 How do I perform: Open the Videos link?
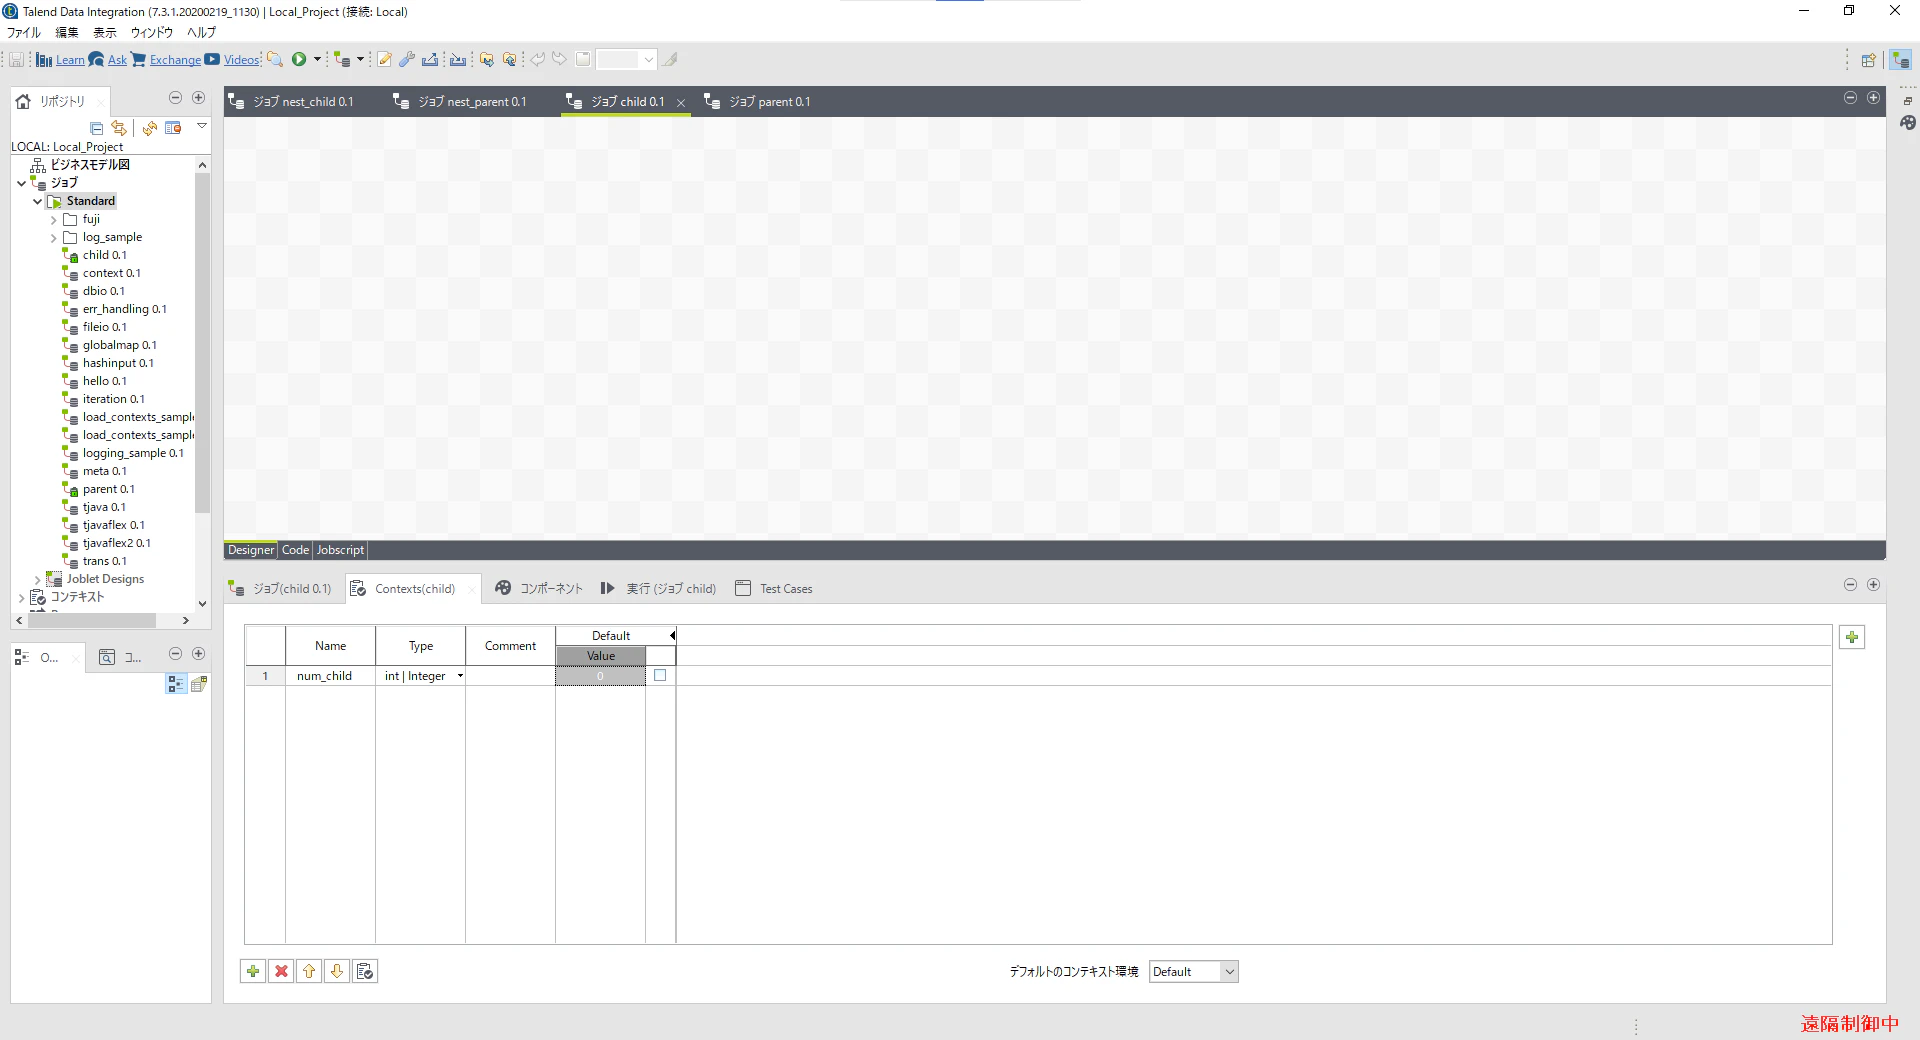[241, 60]
